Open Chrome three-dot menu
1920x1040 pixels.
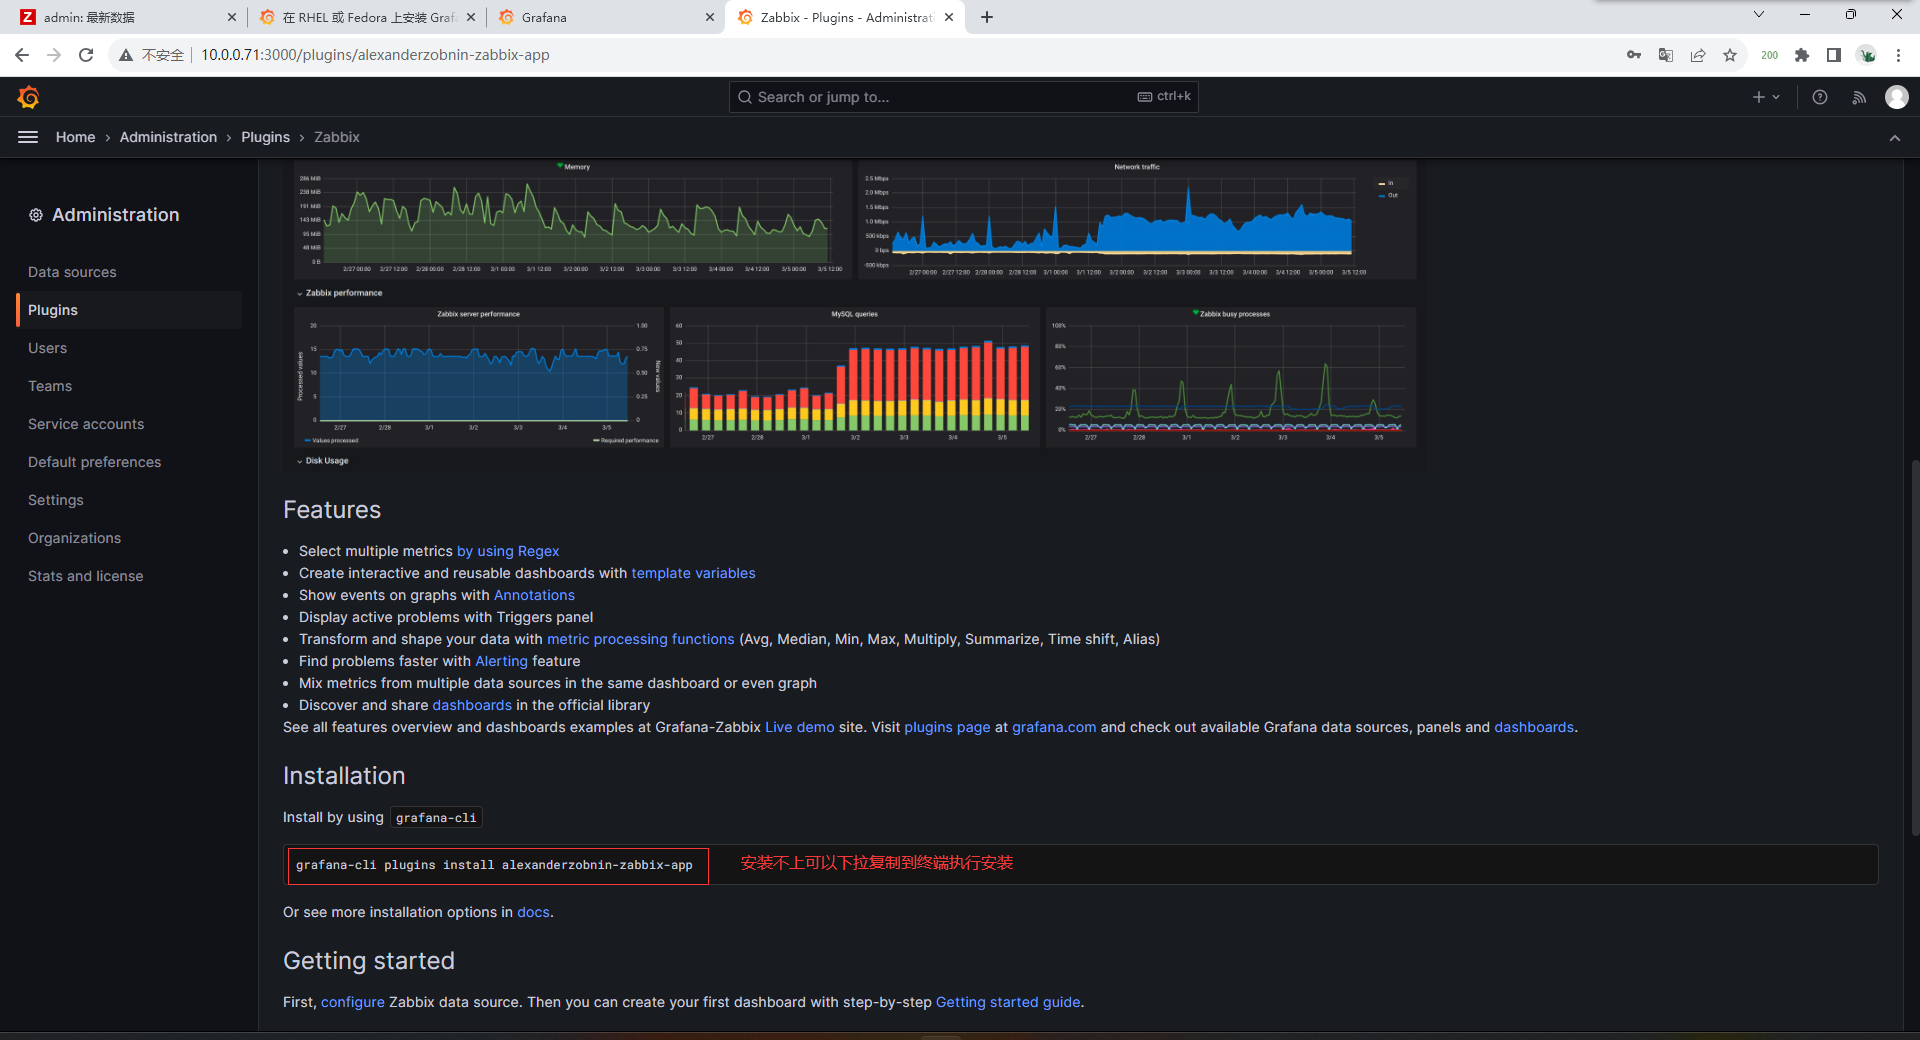(x=1898, y=55)
